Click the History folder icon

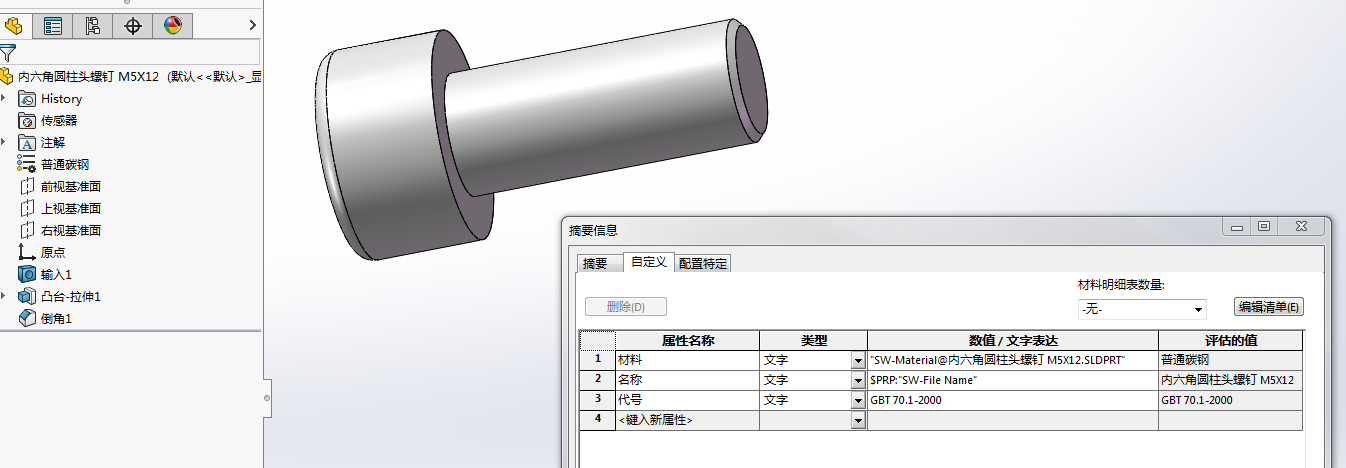tap(28, 99)
